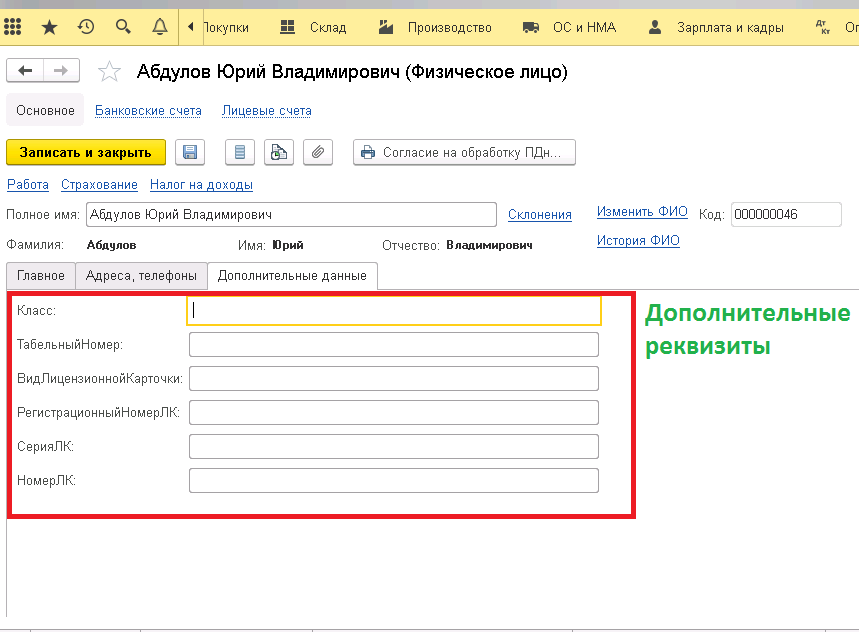Add this person form to favorites
This screenshot has height=632, width=859.
tap(109, 71)
